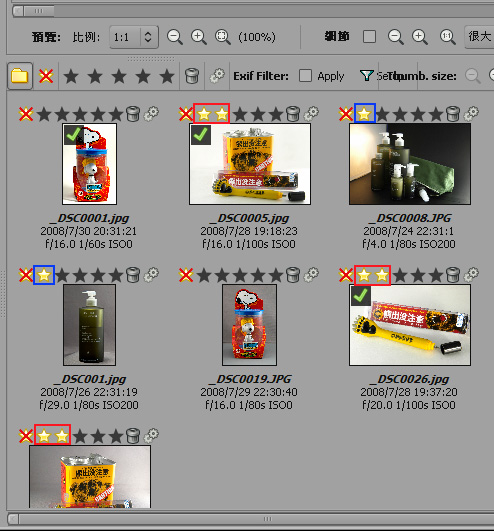Rate _DSC001.jpg two stars
Viewport: 494px width, 531px height.
(62, 275)
